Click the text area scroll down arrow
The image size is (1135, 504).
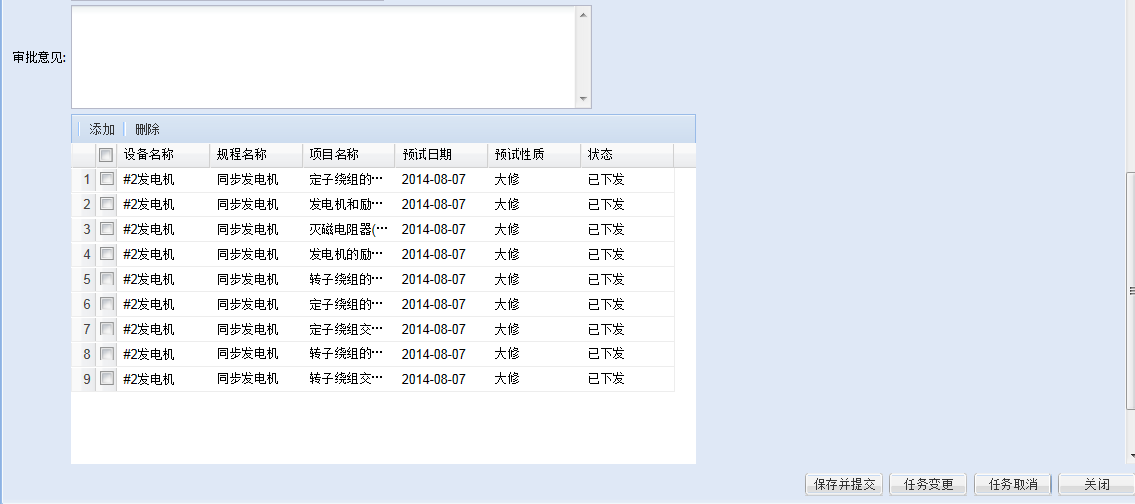pos(583,99)
